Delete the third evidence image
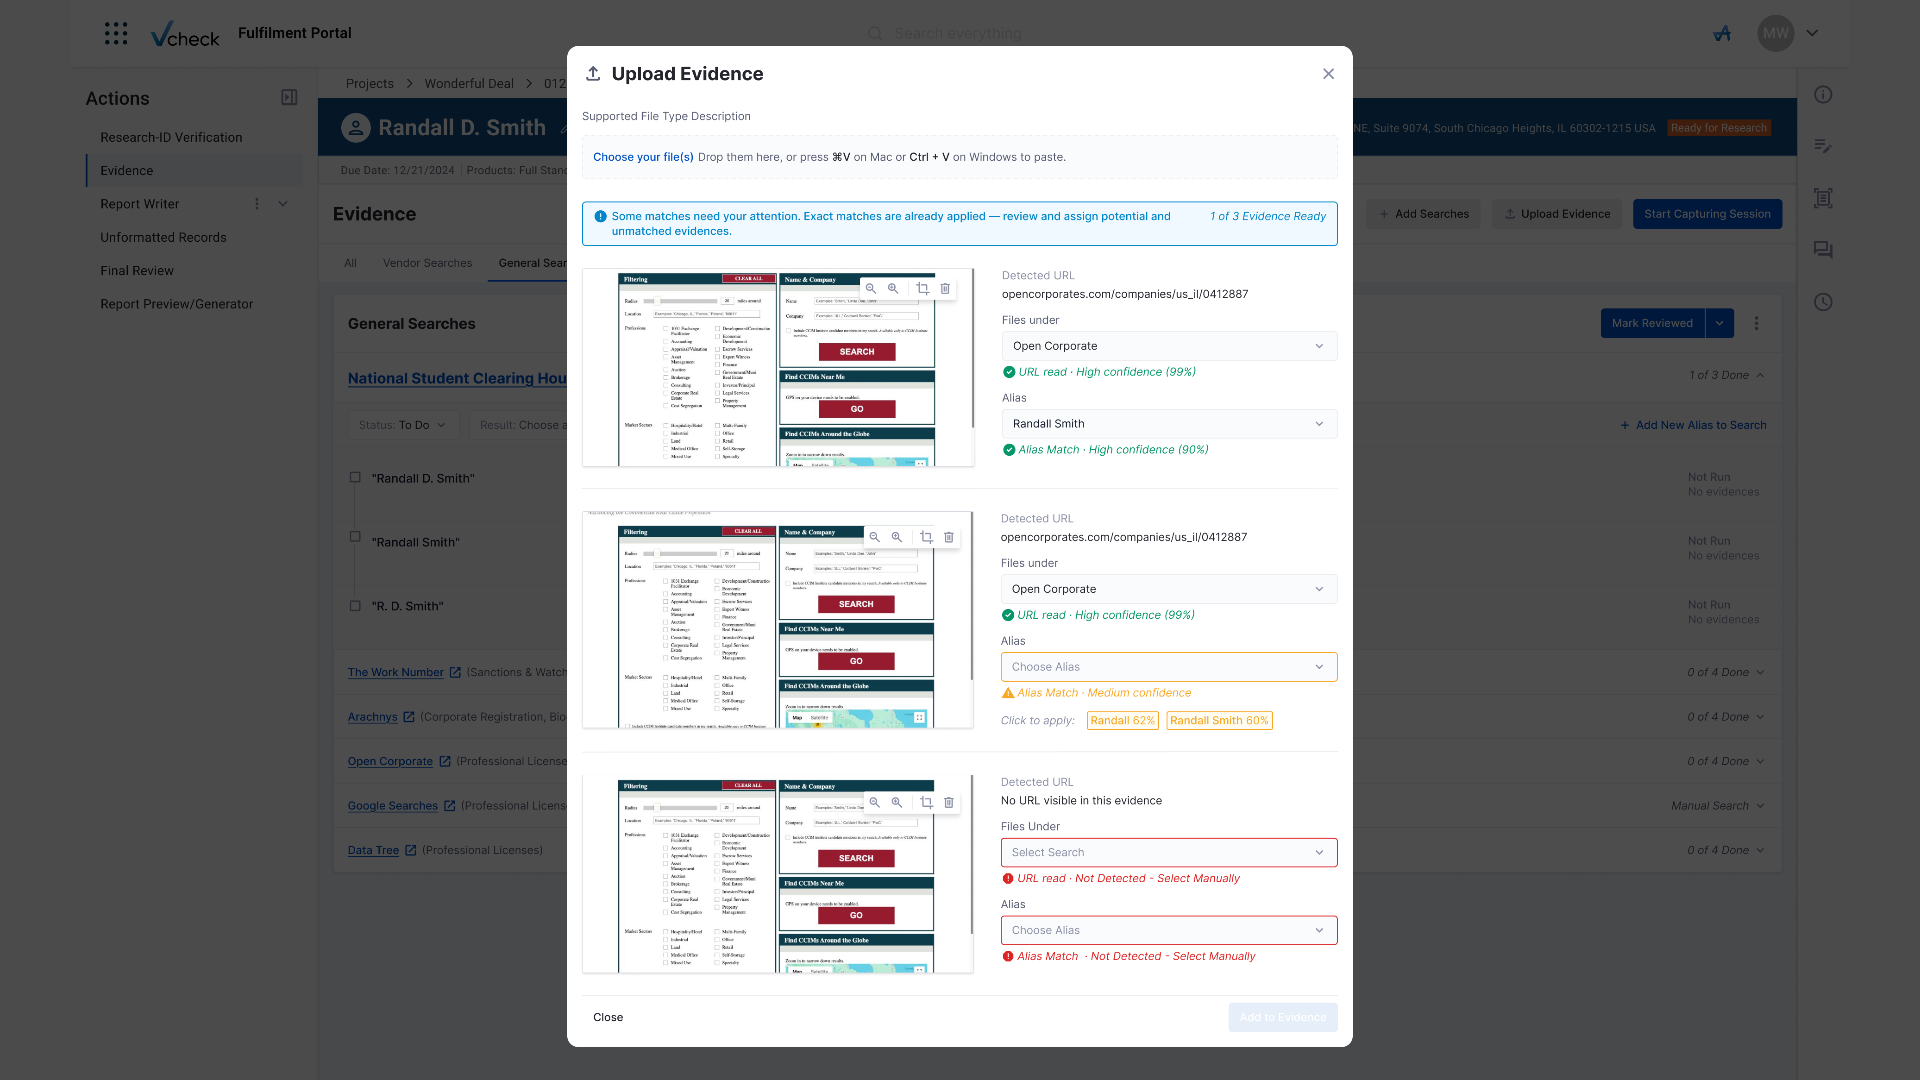The height and width of the screenshot is (1080, 1920). coord(949,802)
